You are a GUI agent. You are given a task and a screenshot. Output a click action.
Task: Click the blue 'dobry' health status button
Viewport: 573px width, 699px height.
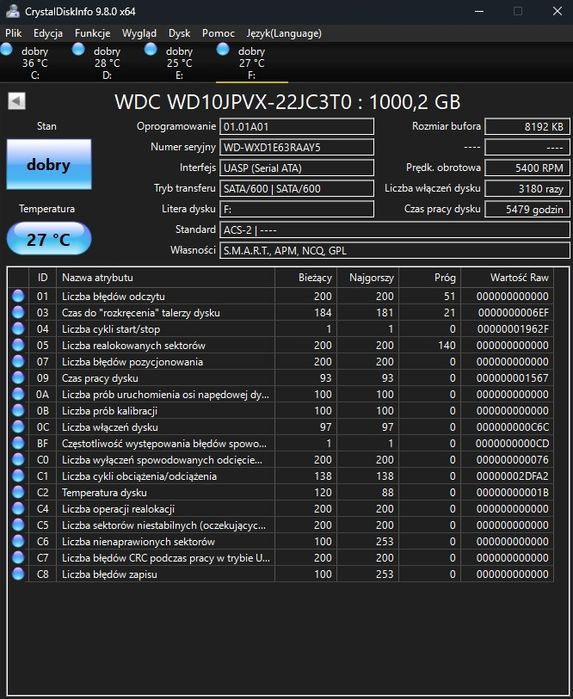pyautogui.click(x=49, y=164)
